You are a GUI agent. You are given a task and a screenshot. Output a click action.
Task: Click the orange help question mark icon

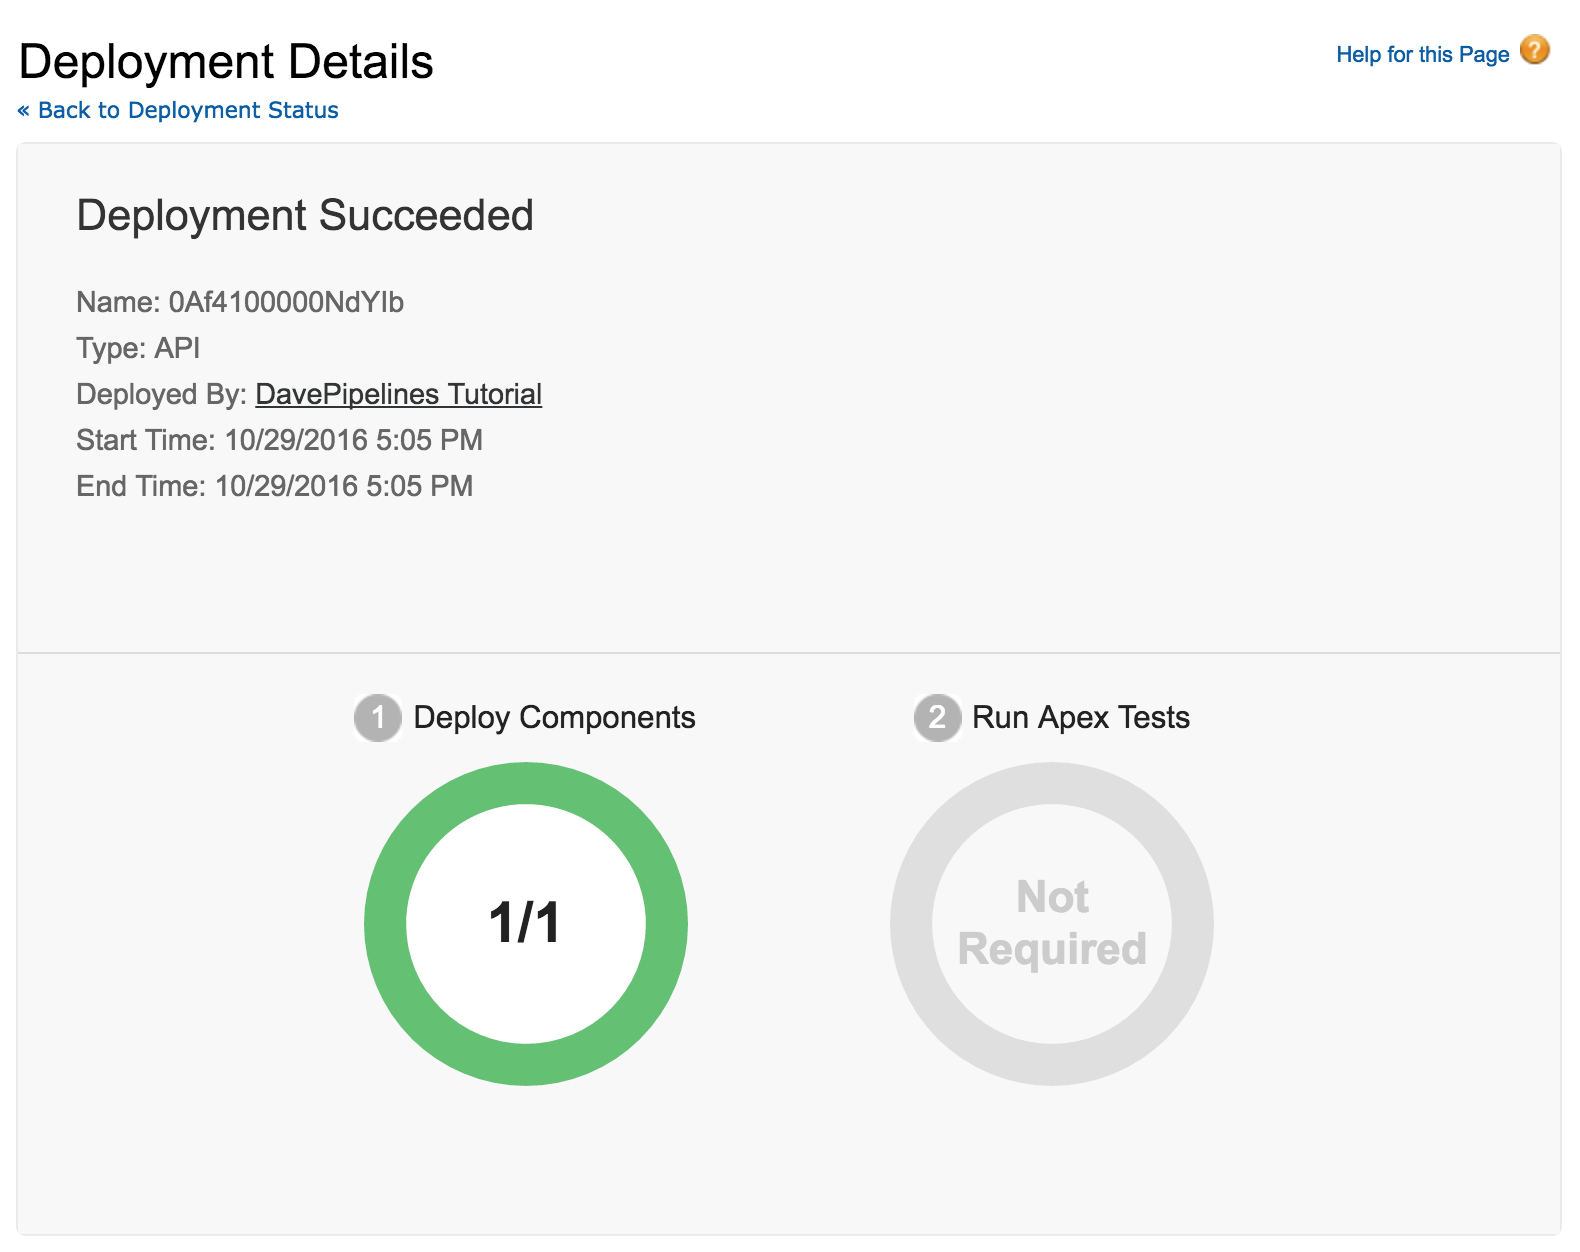pos(1535,50)
